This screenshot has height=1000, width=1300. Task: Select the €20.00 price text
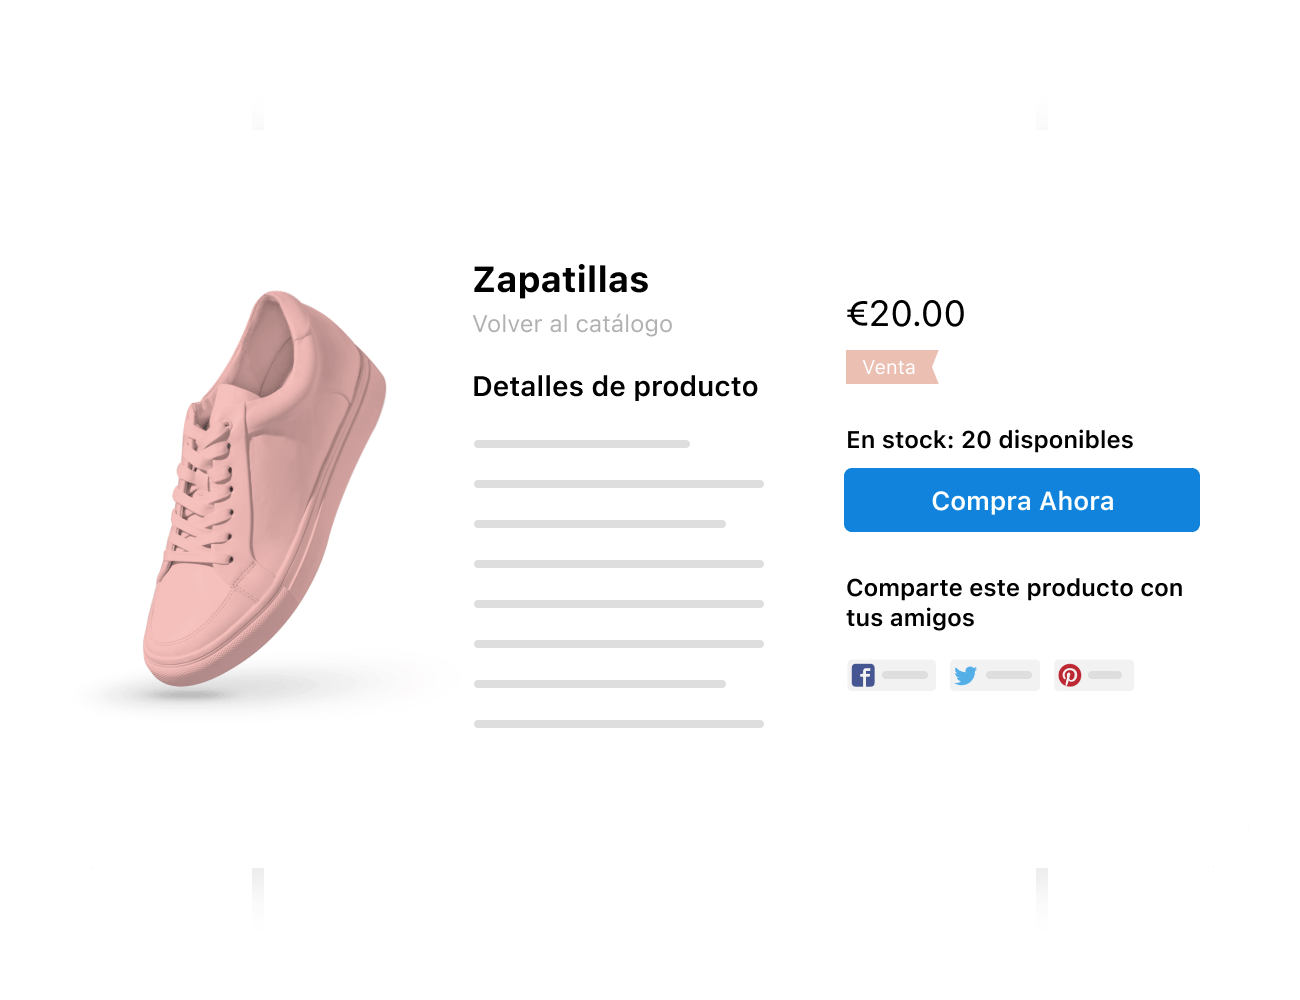coord(906,314)
